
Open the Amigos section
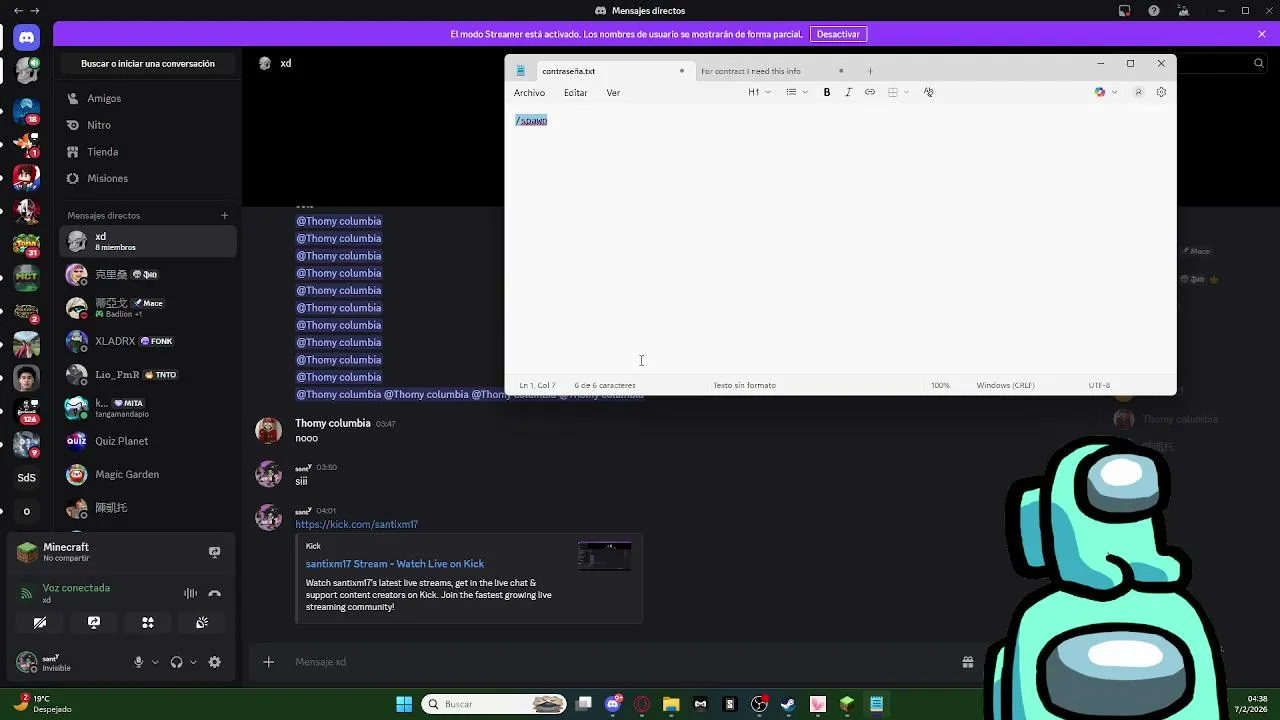[x=148, y=98]
